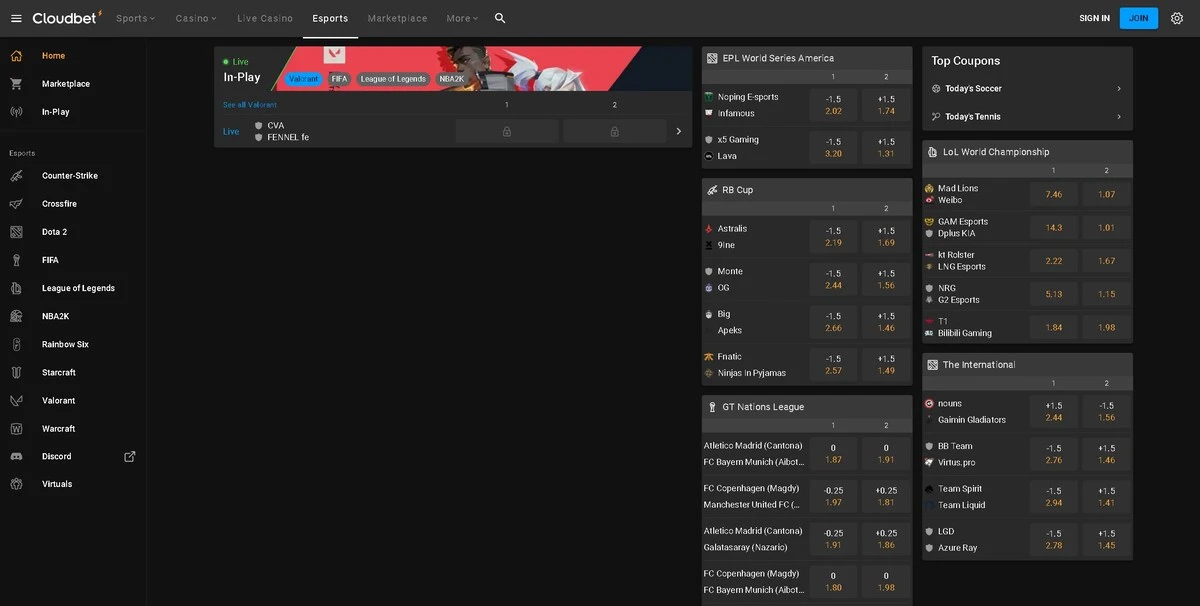Select the NBA2K filter chip in In-Play
This screenshot has height=606, width=1200.
pyautogui.click(x=451, y=79)
